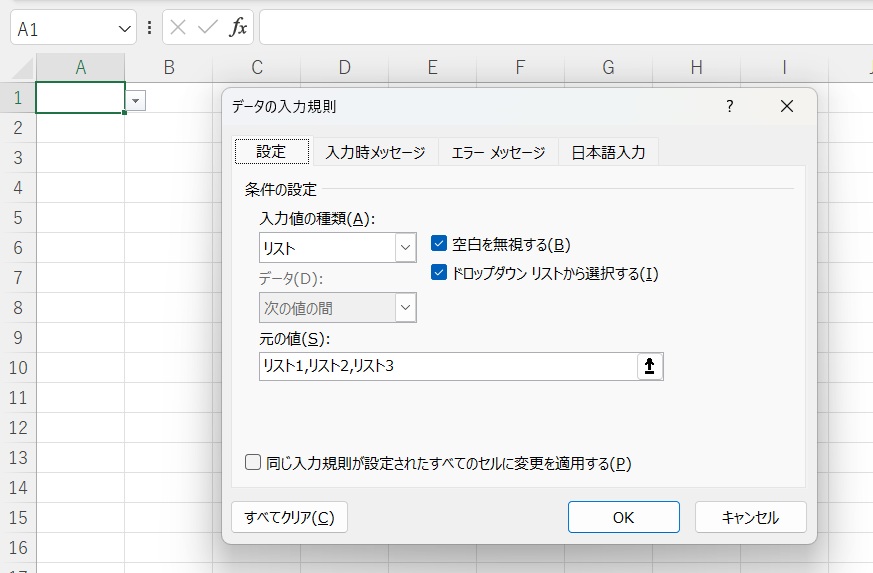Uncheck ドロップダウン リストから選択する
The image size is (873, 573).
point(438,273)
